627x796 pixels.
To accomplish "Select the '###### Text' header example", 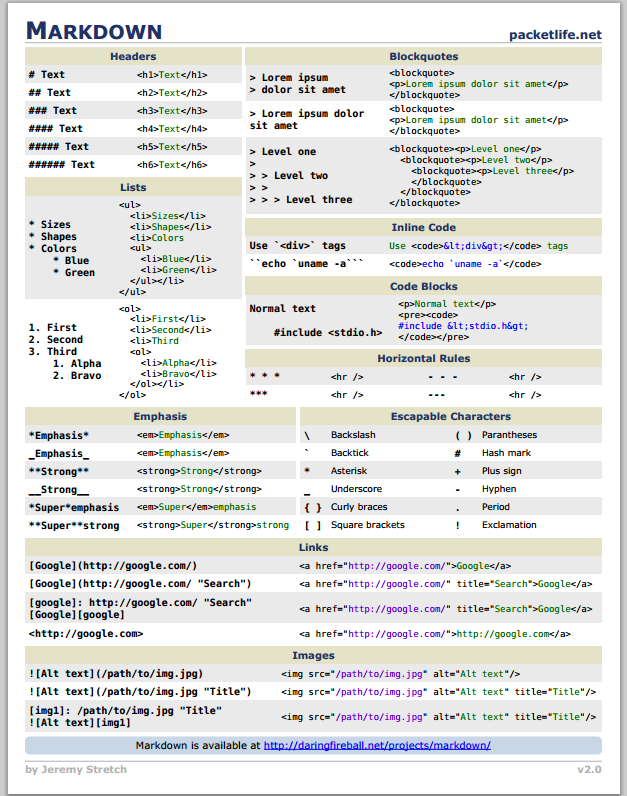I will [62, 165].
